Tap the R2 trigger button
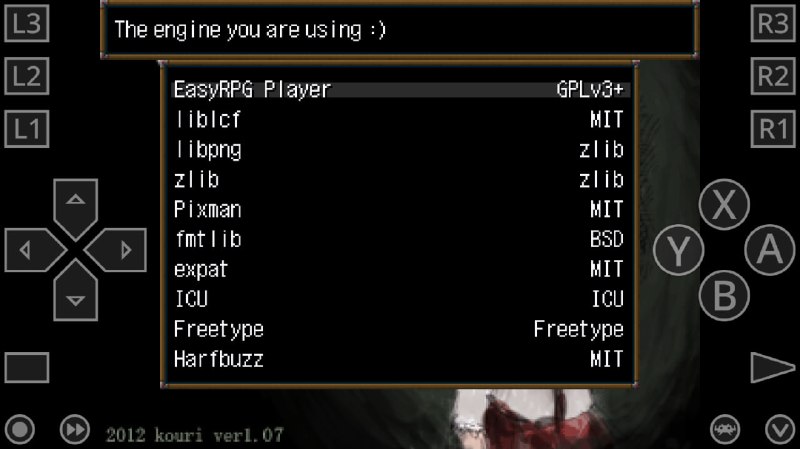The image size is (800, 449). pos(772,76)
